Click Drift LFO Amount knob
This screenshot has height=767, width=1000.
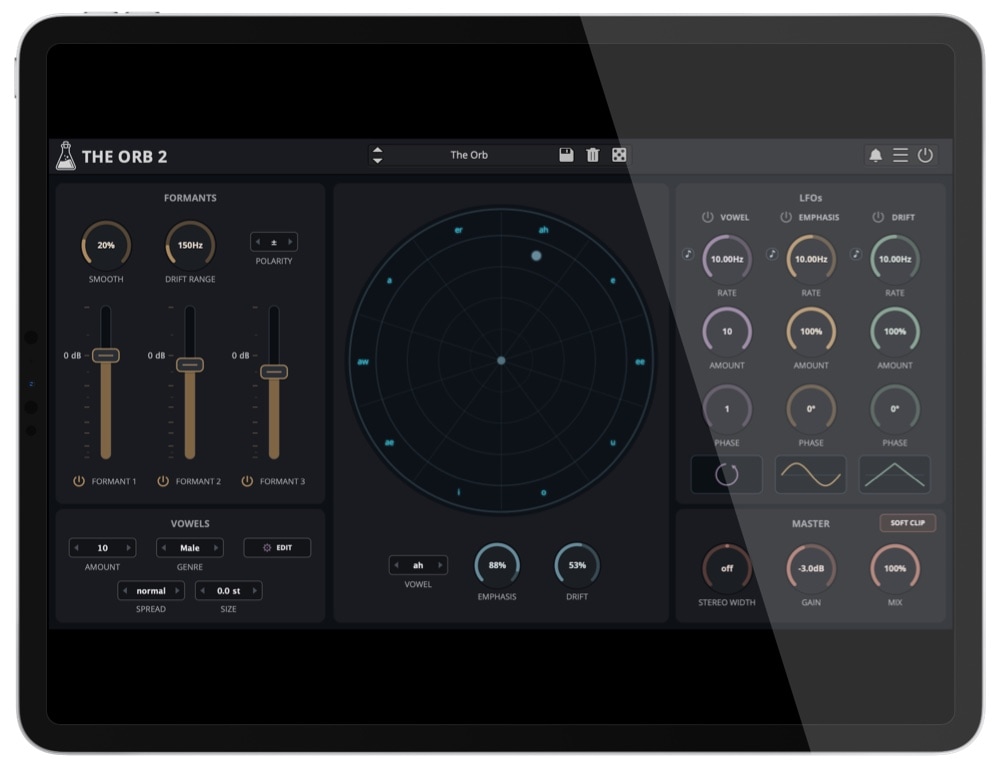tap(895, 332)
